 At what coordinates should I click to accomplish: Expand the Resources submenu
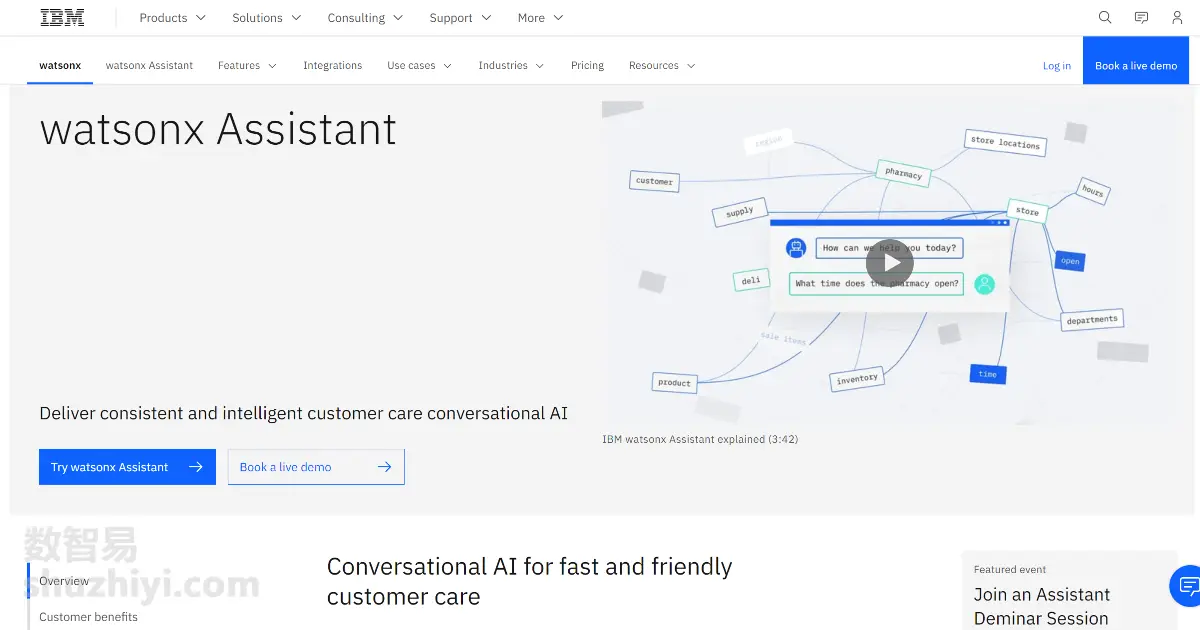tap(662, 65)
